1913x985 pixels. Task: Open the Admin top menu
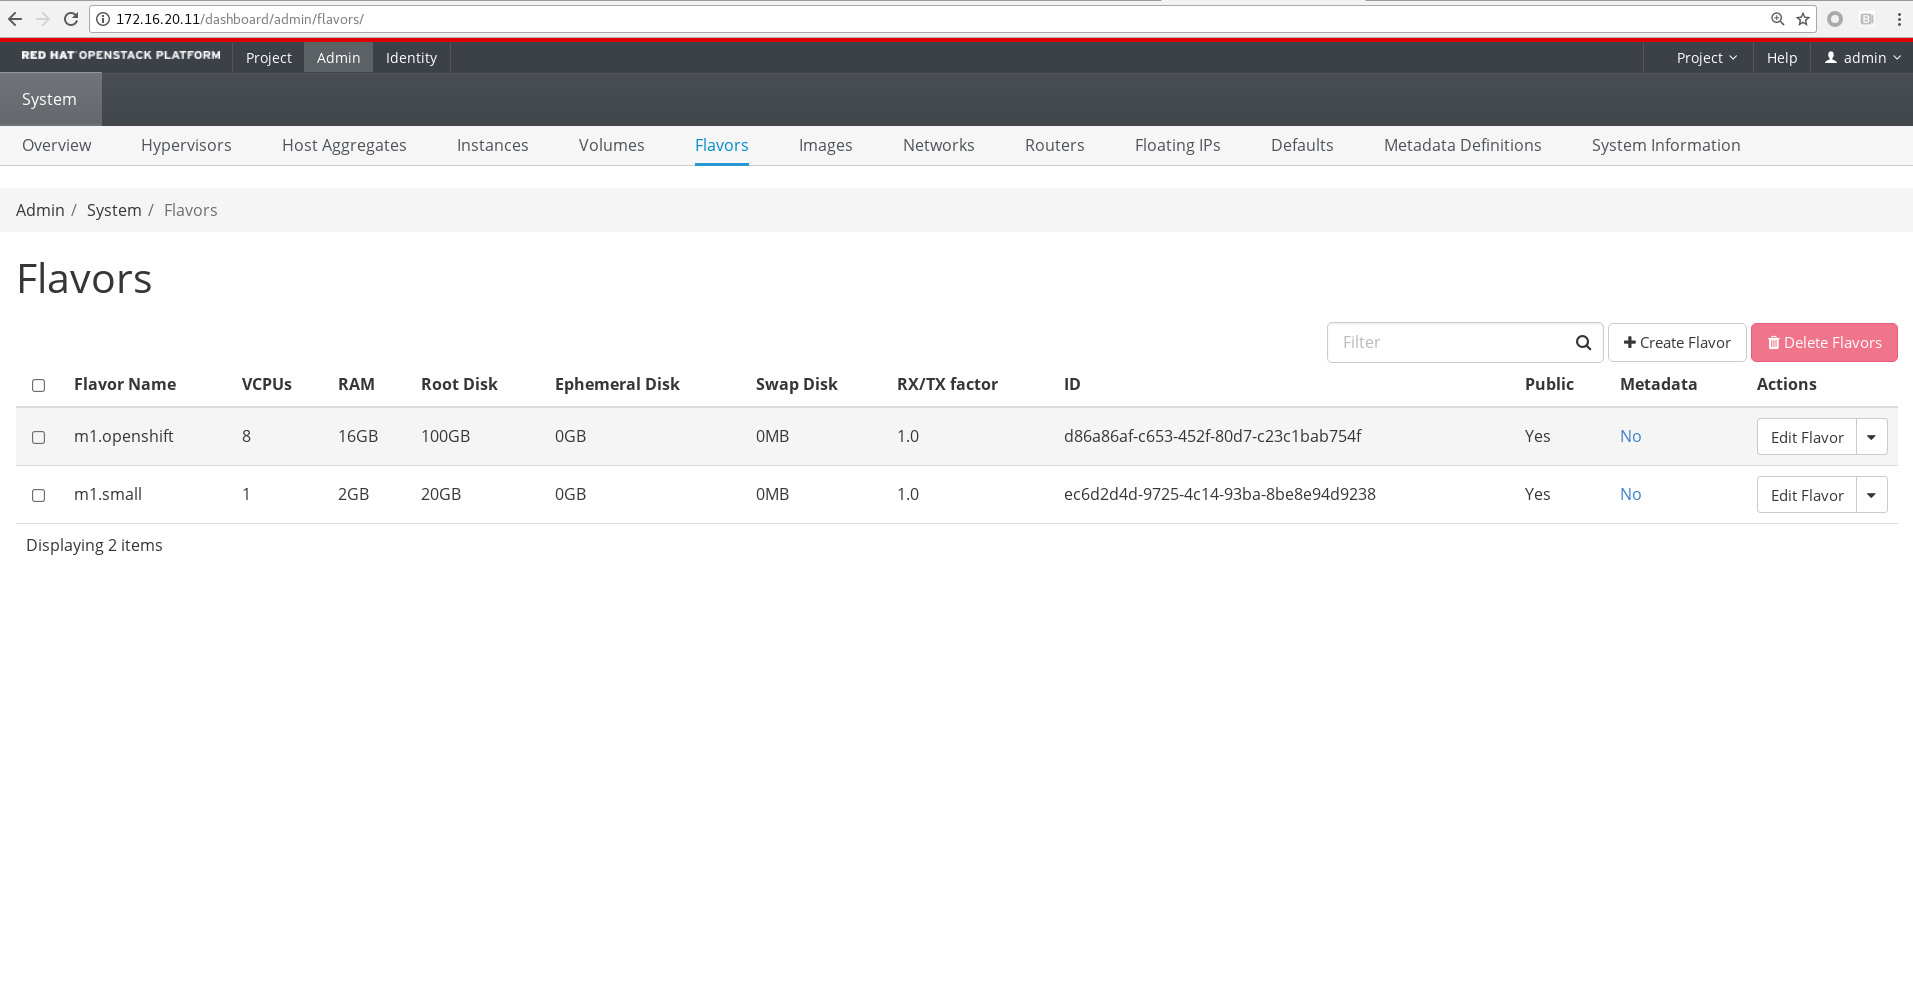[339, 58]
